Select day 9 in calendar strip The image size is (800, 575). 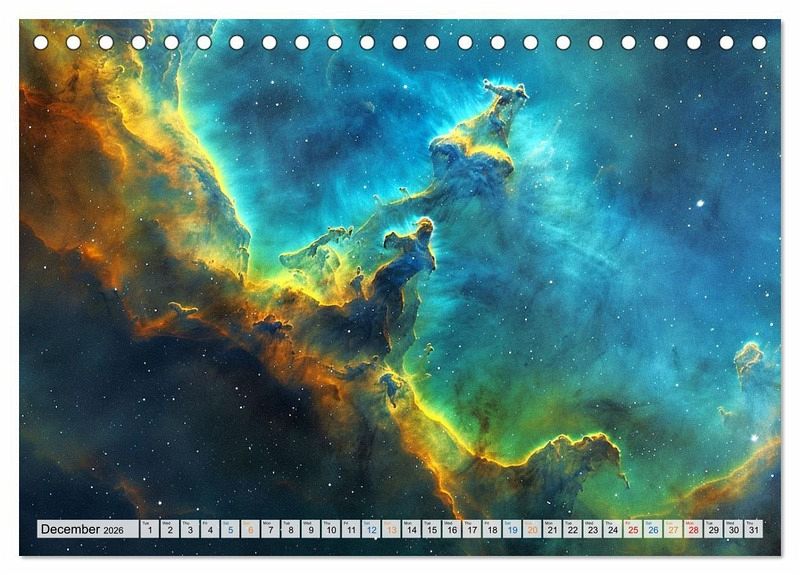pos(311,529)
